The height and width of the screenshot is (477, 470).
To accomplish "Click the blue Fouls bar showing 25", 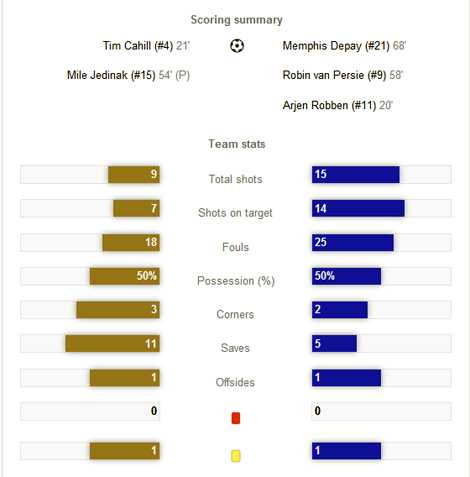I will click(x=353, y=242).
